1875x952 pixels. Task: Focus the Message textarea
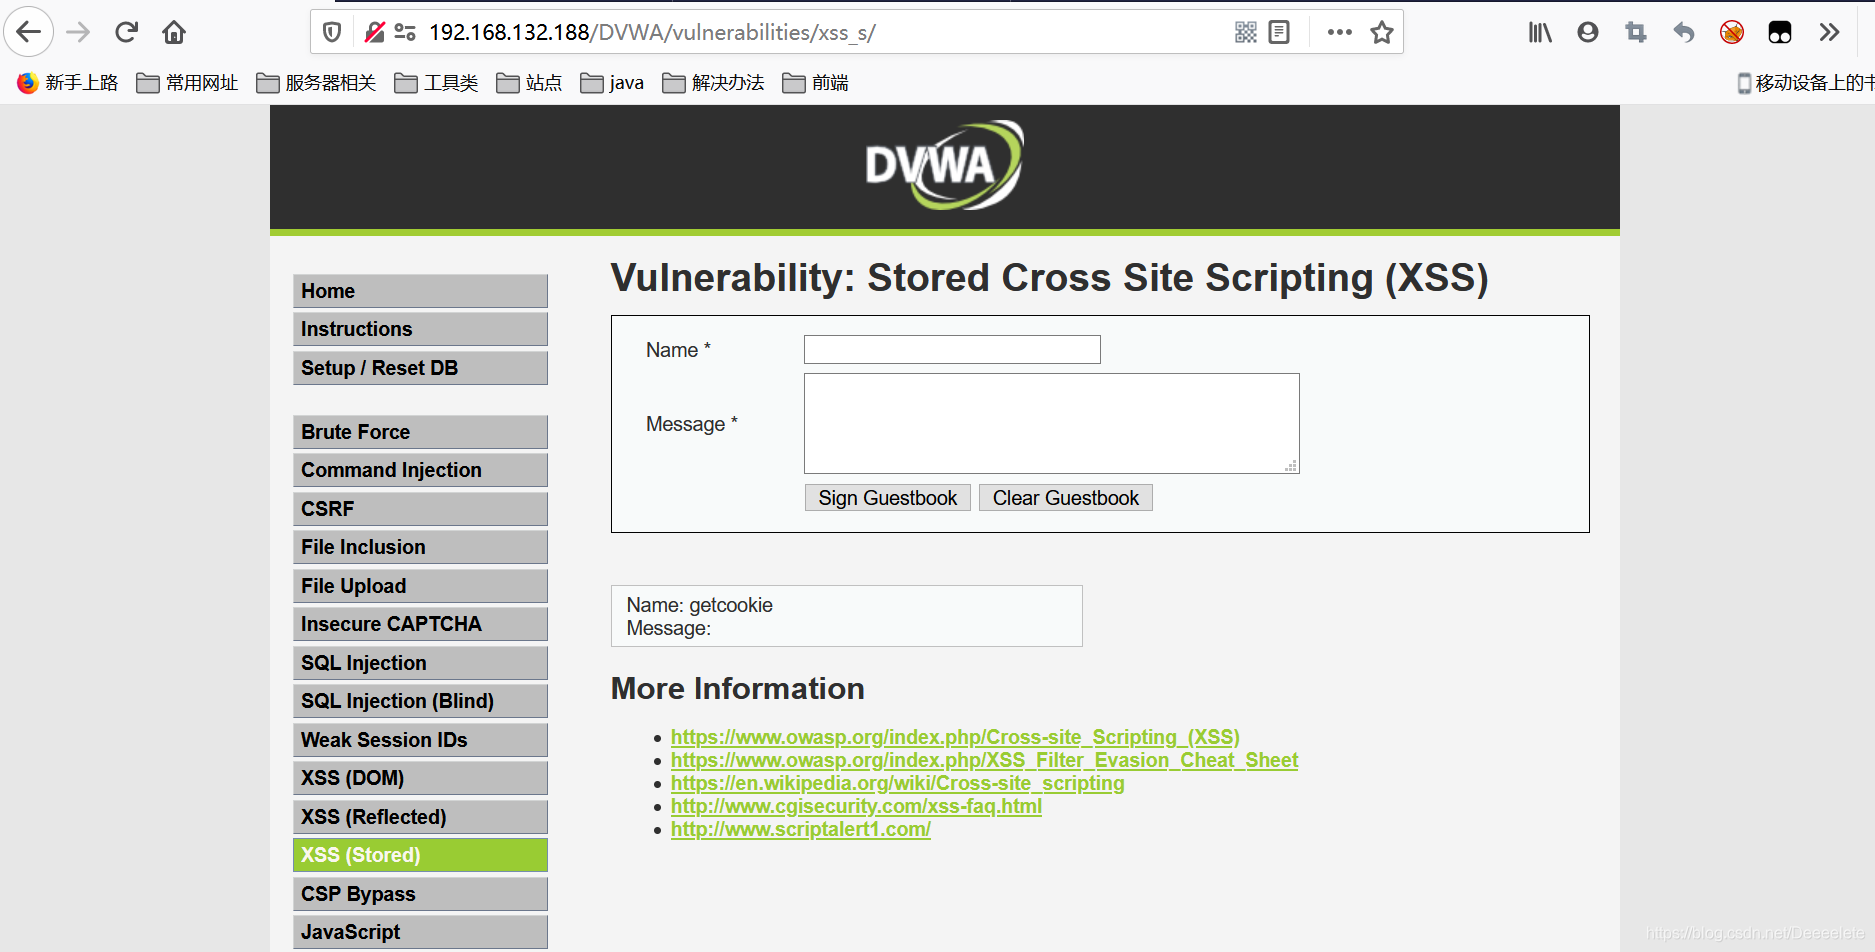(x=1052, y=423)
